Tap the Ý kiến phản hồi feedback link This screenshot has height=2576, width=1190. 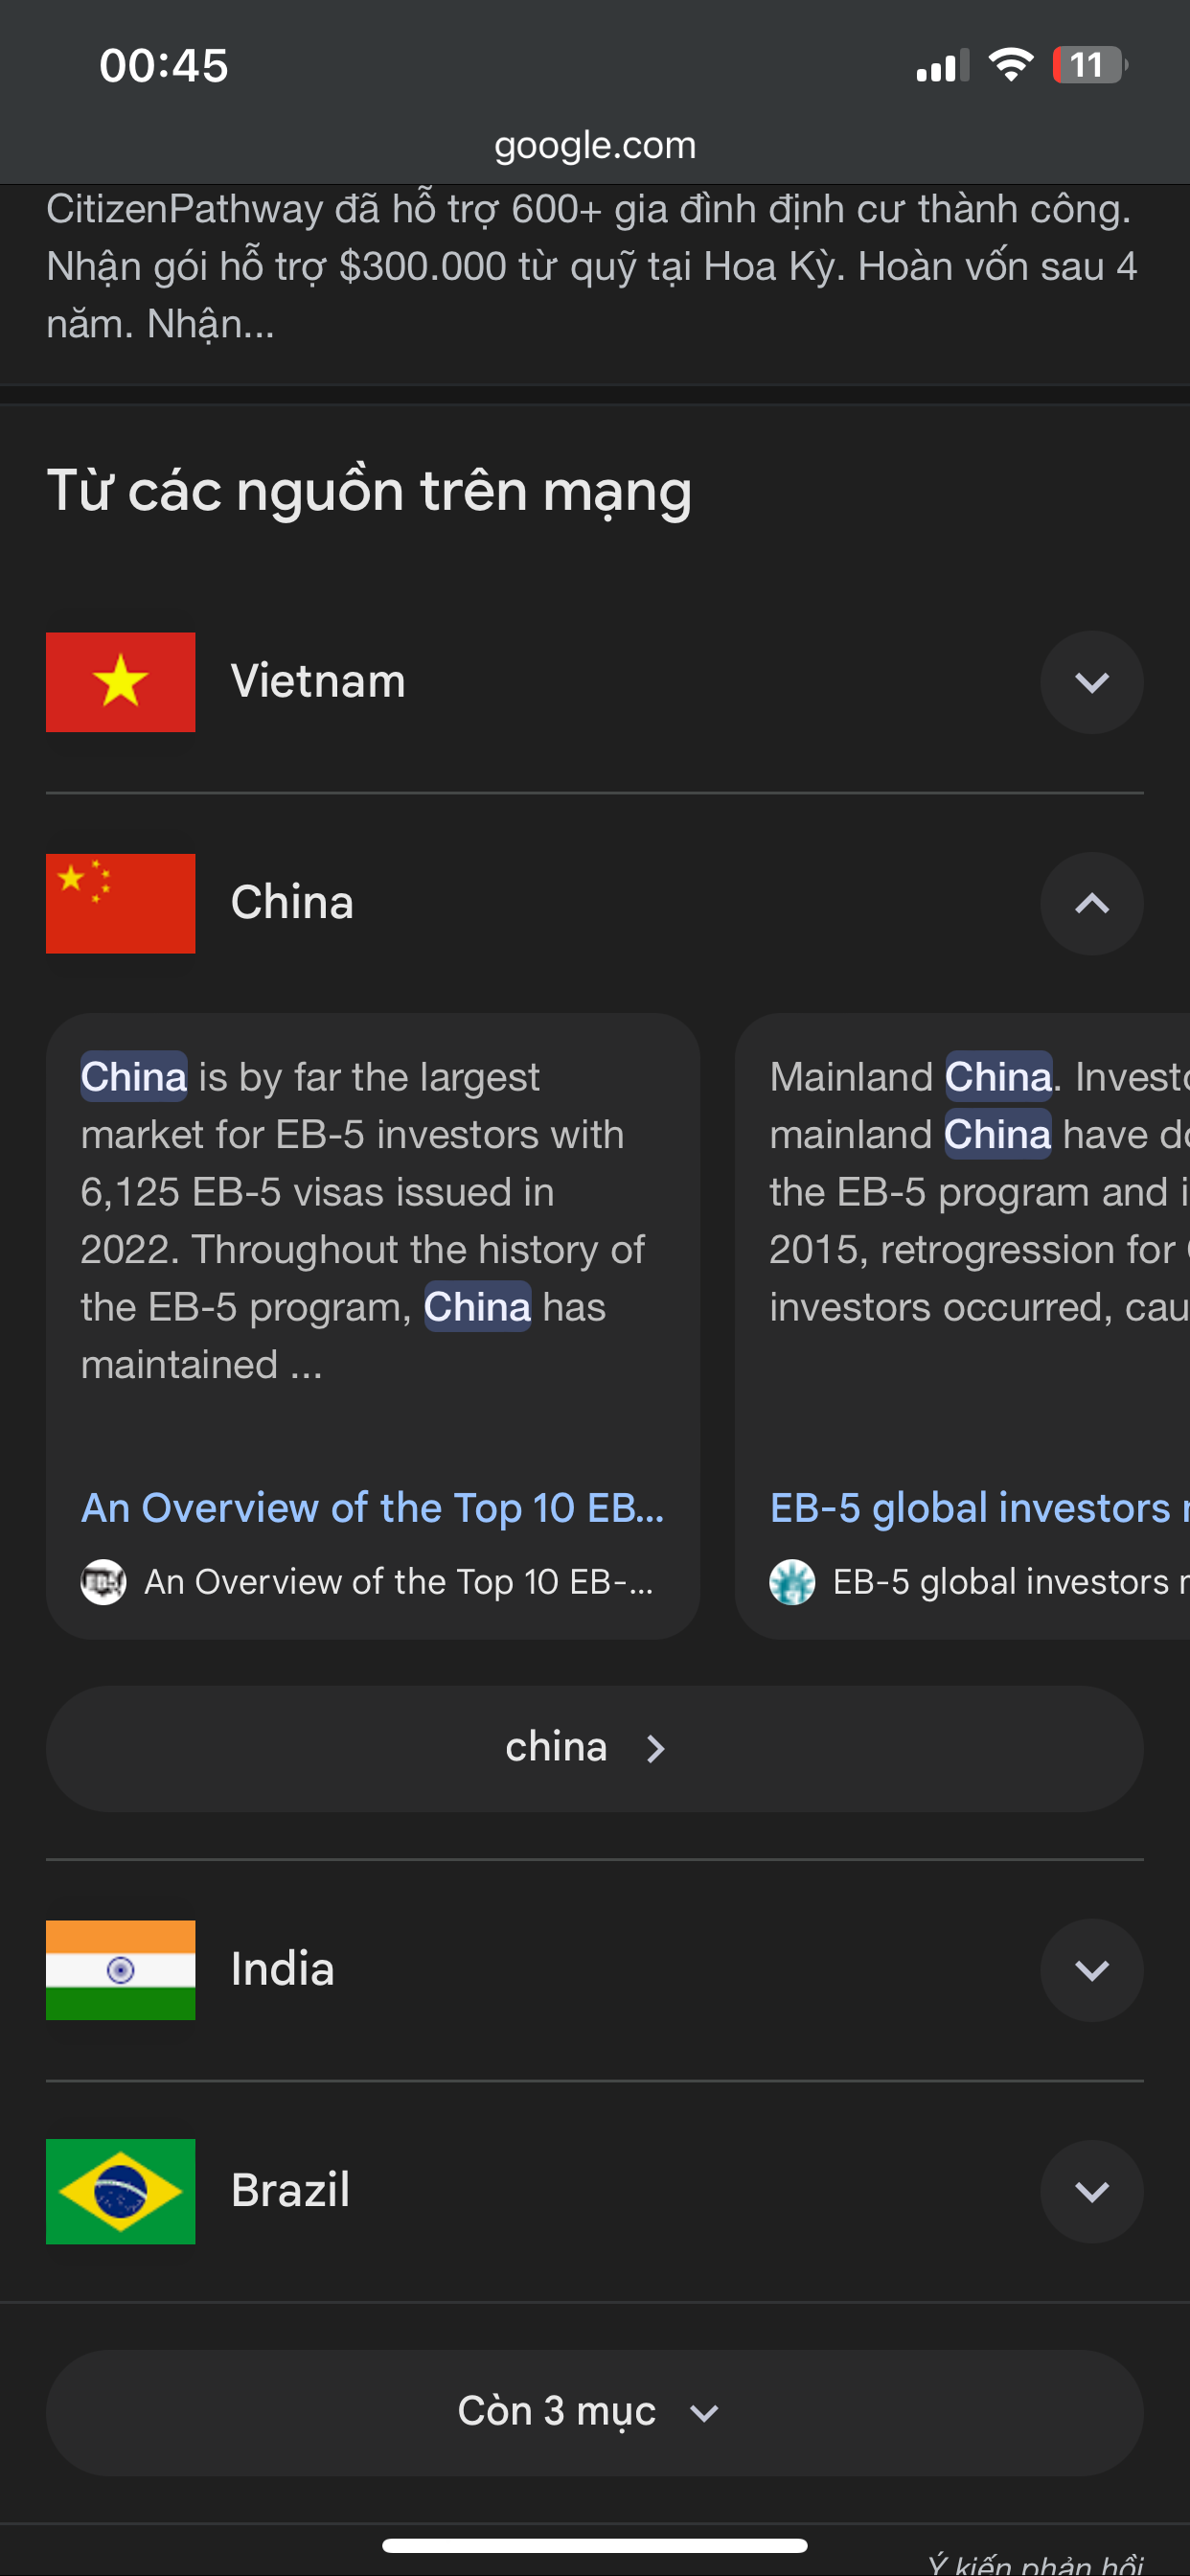[1034, 2564]
